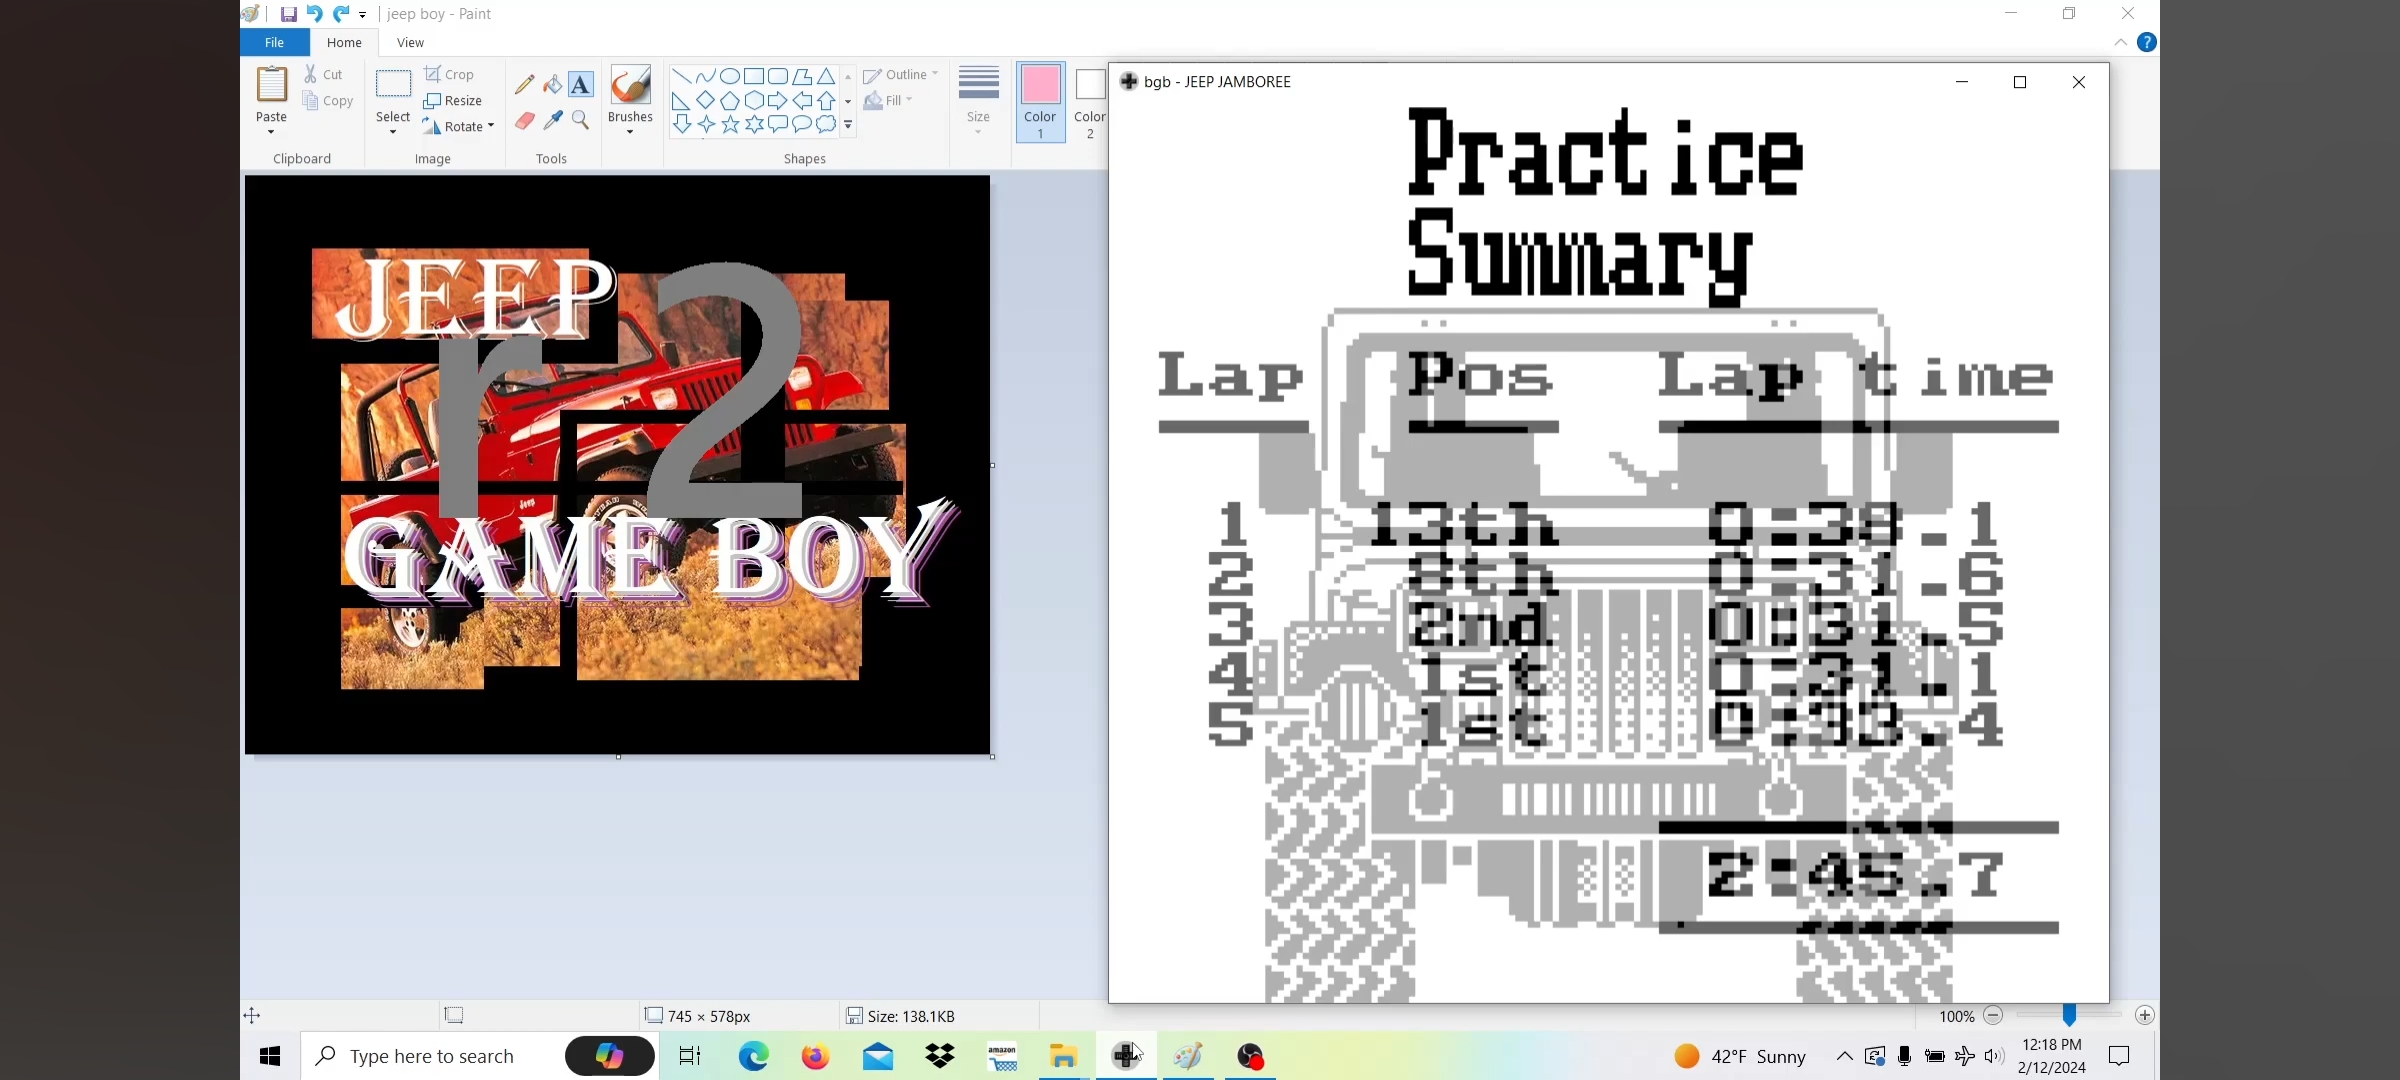
Task: Click the Type here to search box
Action: tap(432, 1056)
